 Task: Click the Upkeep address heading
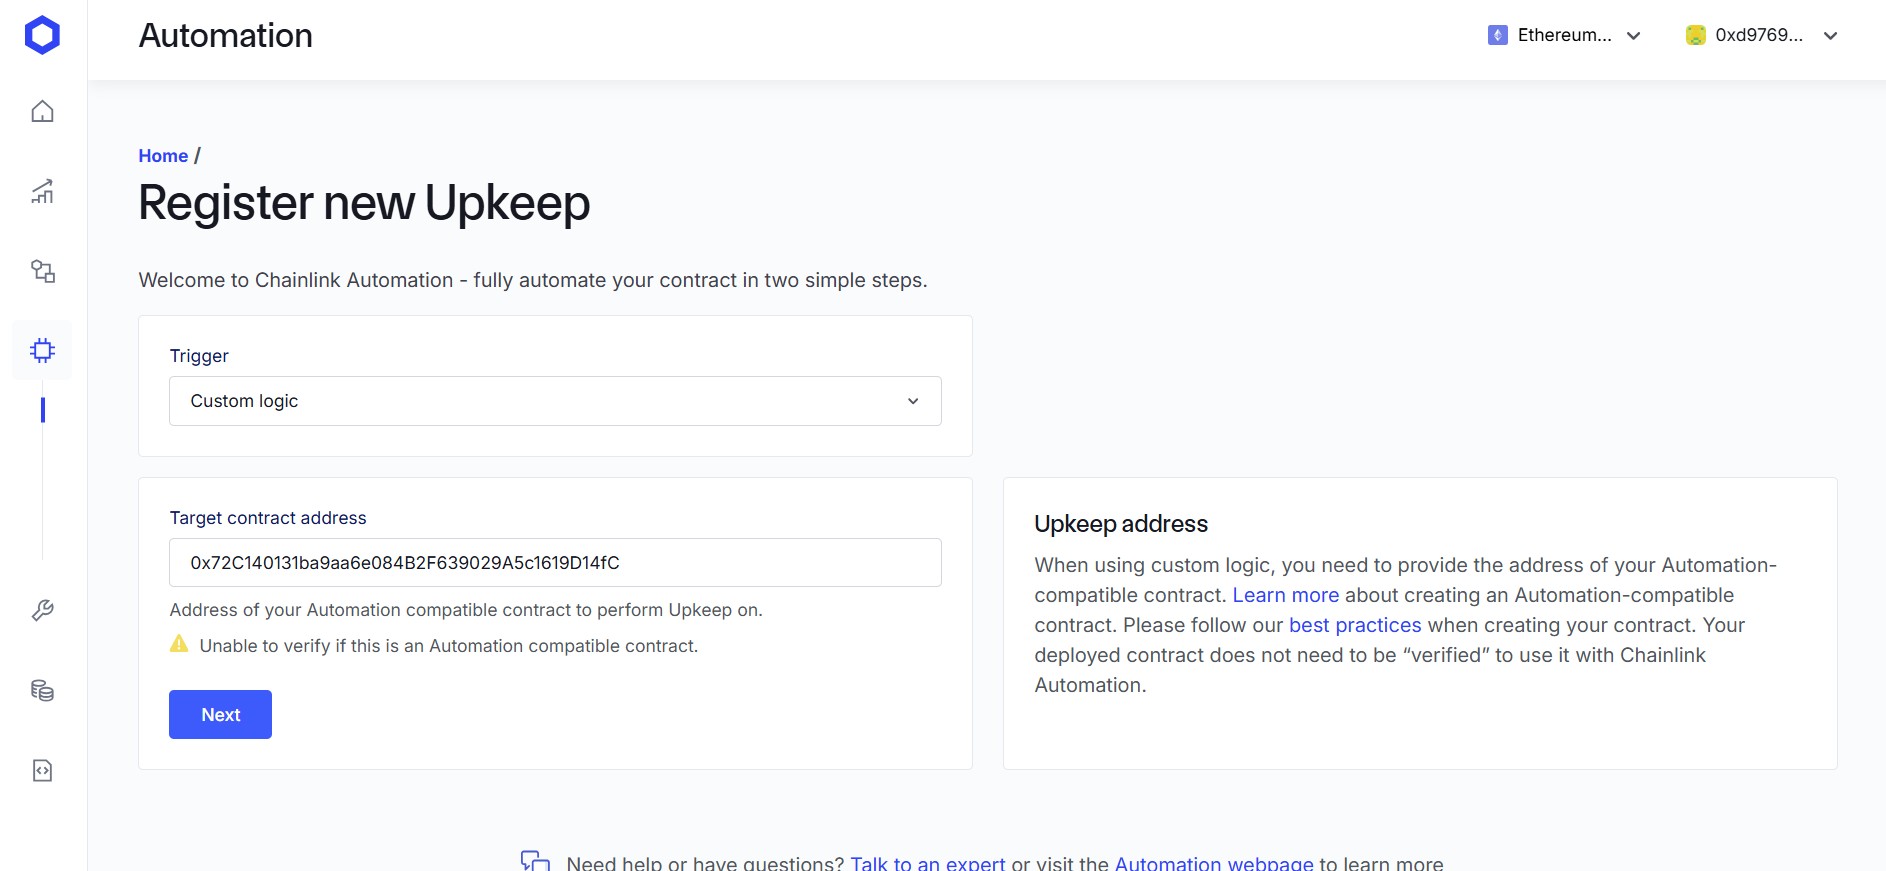(x=1121, y=524)
